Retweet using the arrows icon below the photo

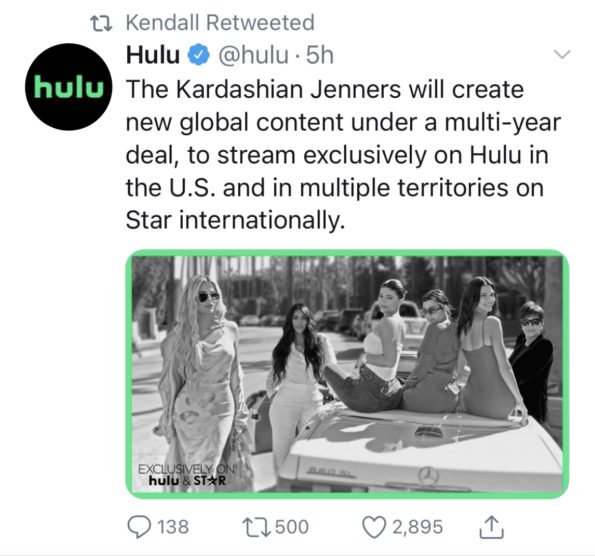pos(257,527)
